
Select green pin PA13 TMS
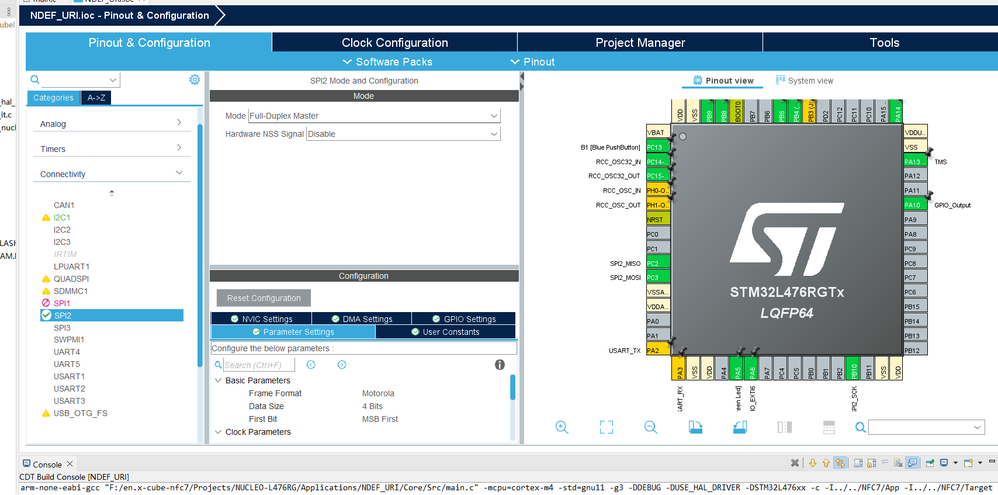tap(914, 162)
